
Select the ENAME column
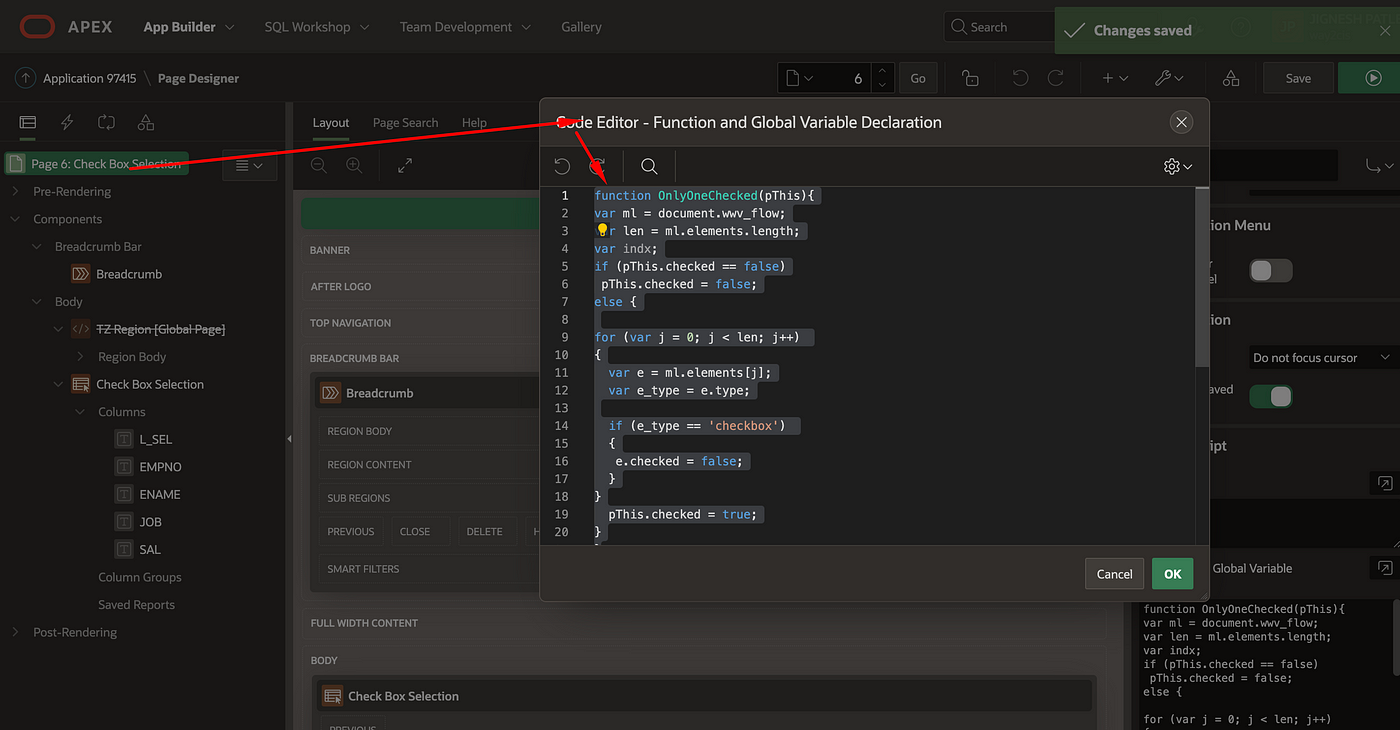(148, 494)
